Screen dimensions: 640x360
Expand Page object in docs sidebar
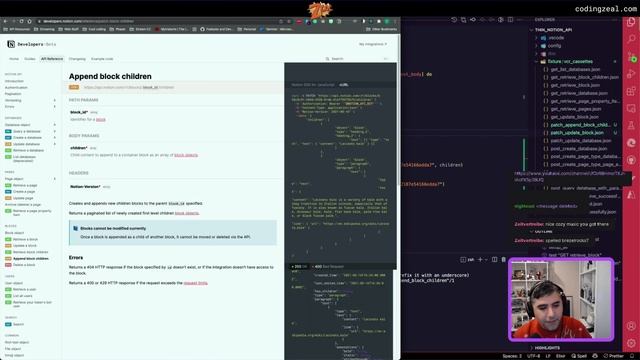pyautogui.click(x=54, y=179)
